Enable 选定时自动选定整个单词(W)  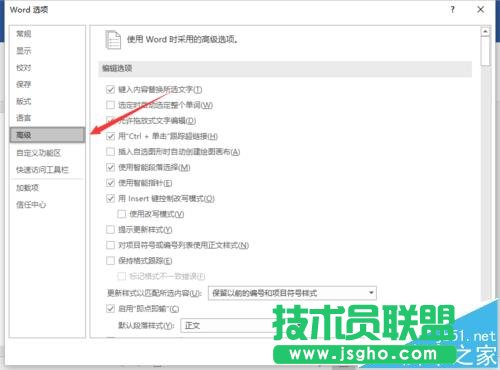click(110, 105)
